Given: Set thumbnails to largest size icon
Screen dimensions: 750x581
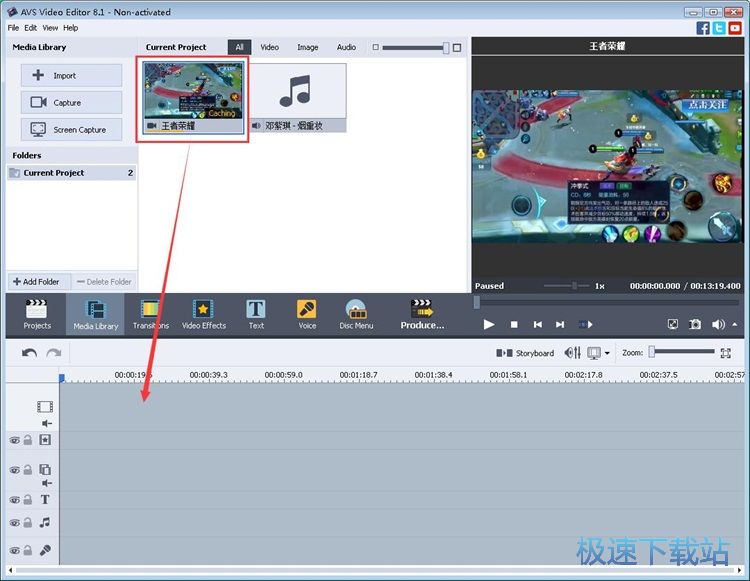Looking at the screenshot, I should 457,47.
